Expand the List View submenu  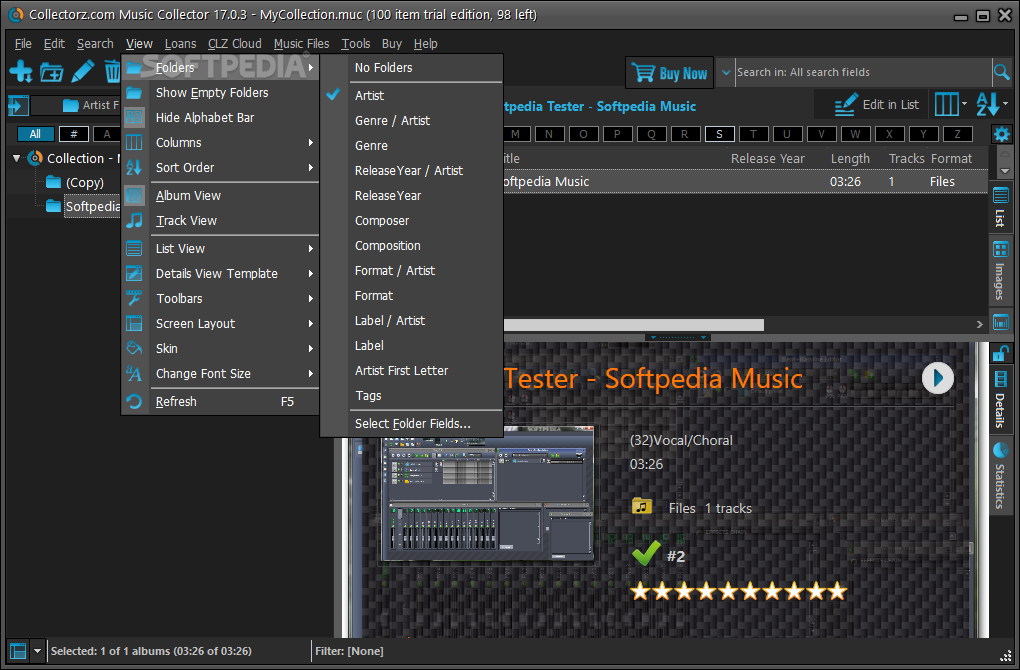tap(221, 248)
